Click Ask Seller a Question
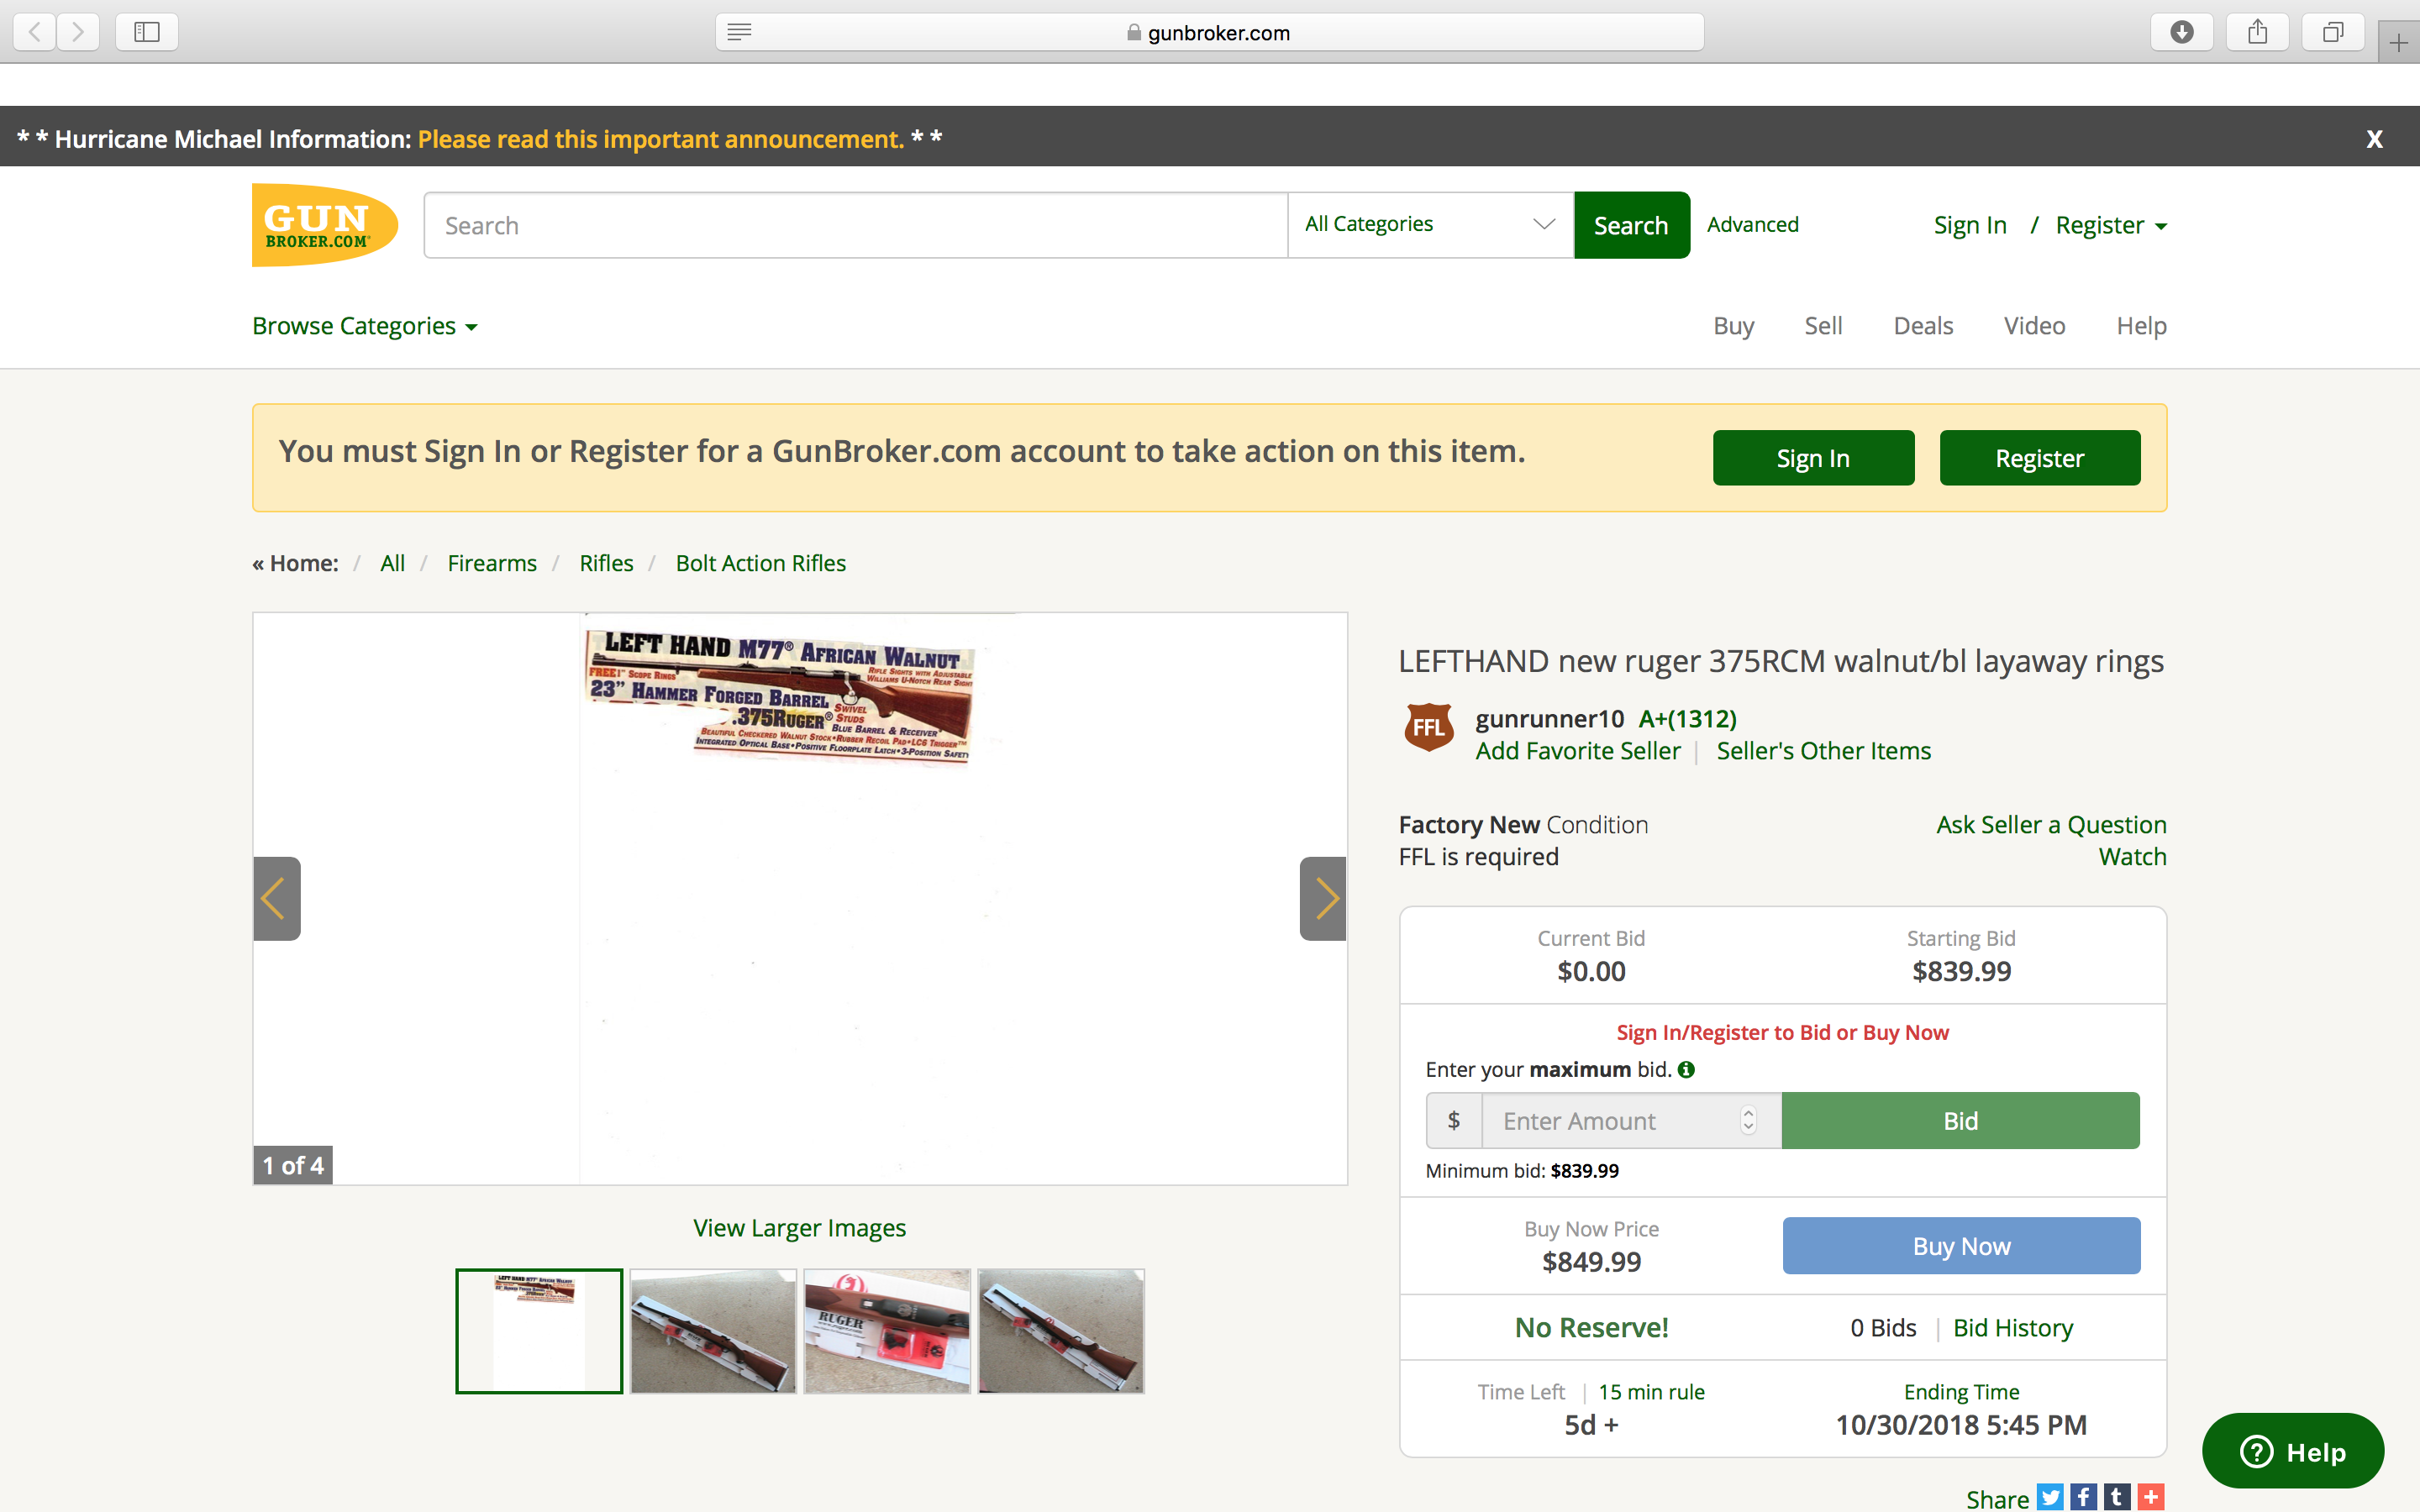The height and width of the screenshot is (1512, 2420). pyautogui.click(x=2051, y=824)
